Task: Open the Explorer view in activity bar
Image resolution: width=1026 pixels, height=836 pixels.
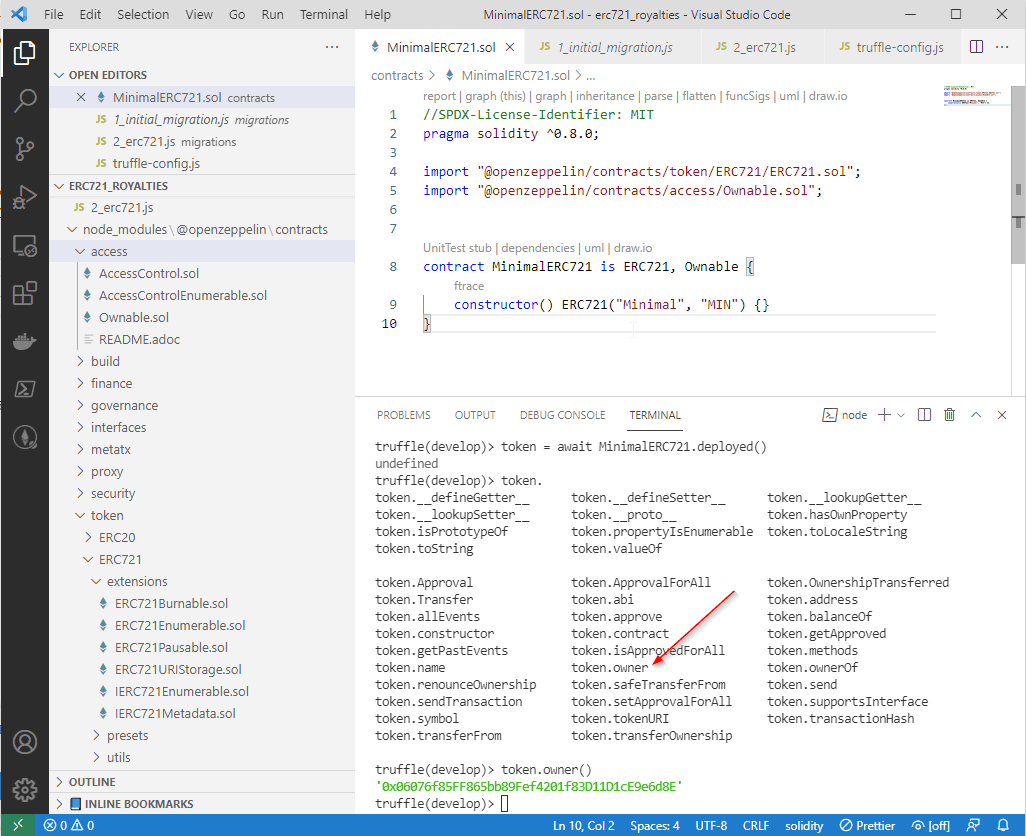Action: click(24, 53)
